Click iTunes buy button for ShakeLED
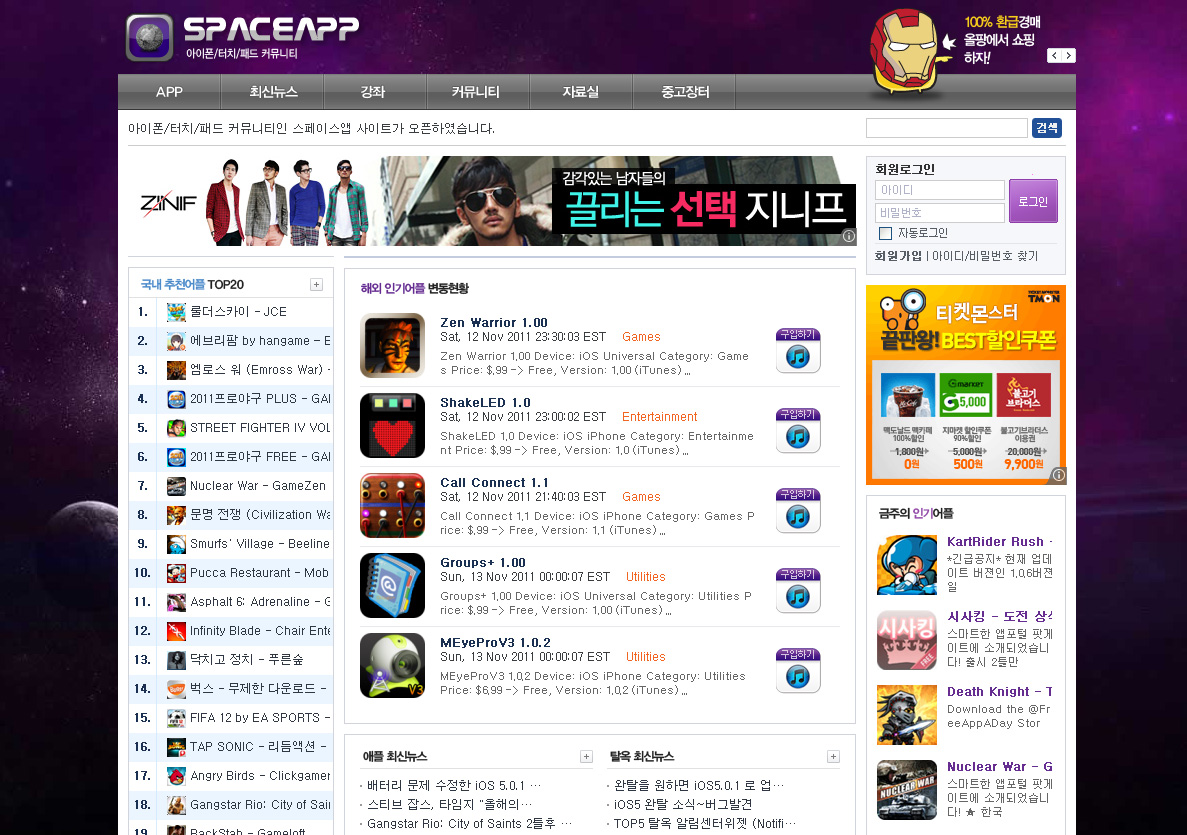 click(798, 431)
